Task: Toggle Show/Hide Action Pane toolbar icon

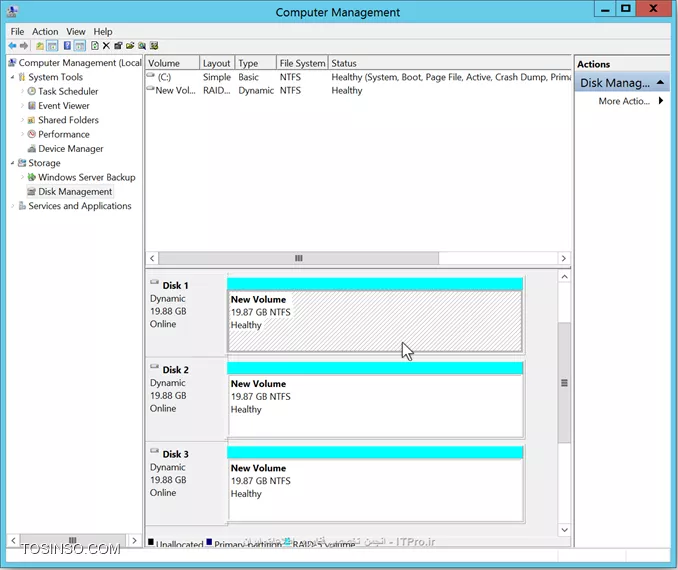Action: pyautogui.click(x=80, y=45)
